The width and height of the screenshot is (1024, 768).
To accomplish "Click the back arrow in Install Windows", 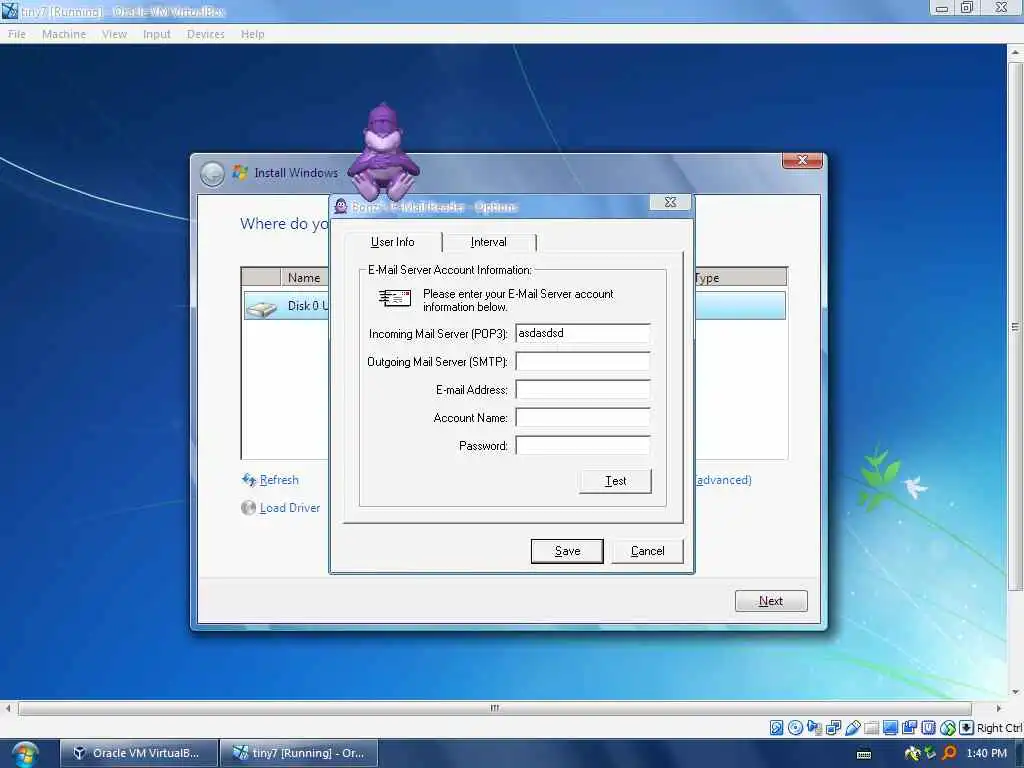I will [x=212, y=174].
